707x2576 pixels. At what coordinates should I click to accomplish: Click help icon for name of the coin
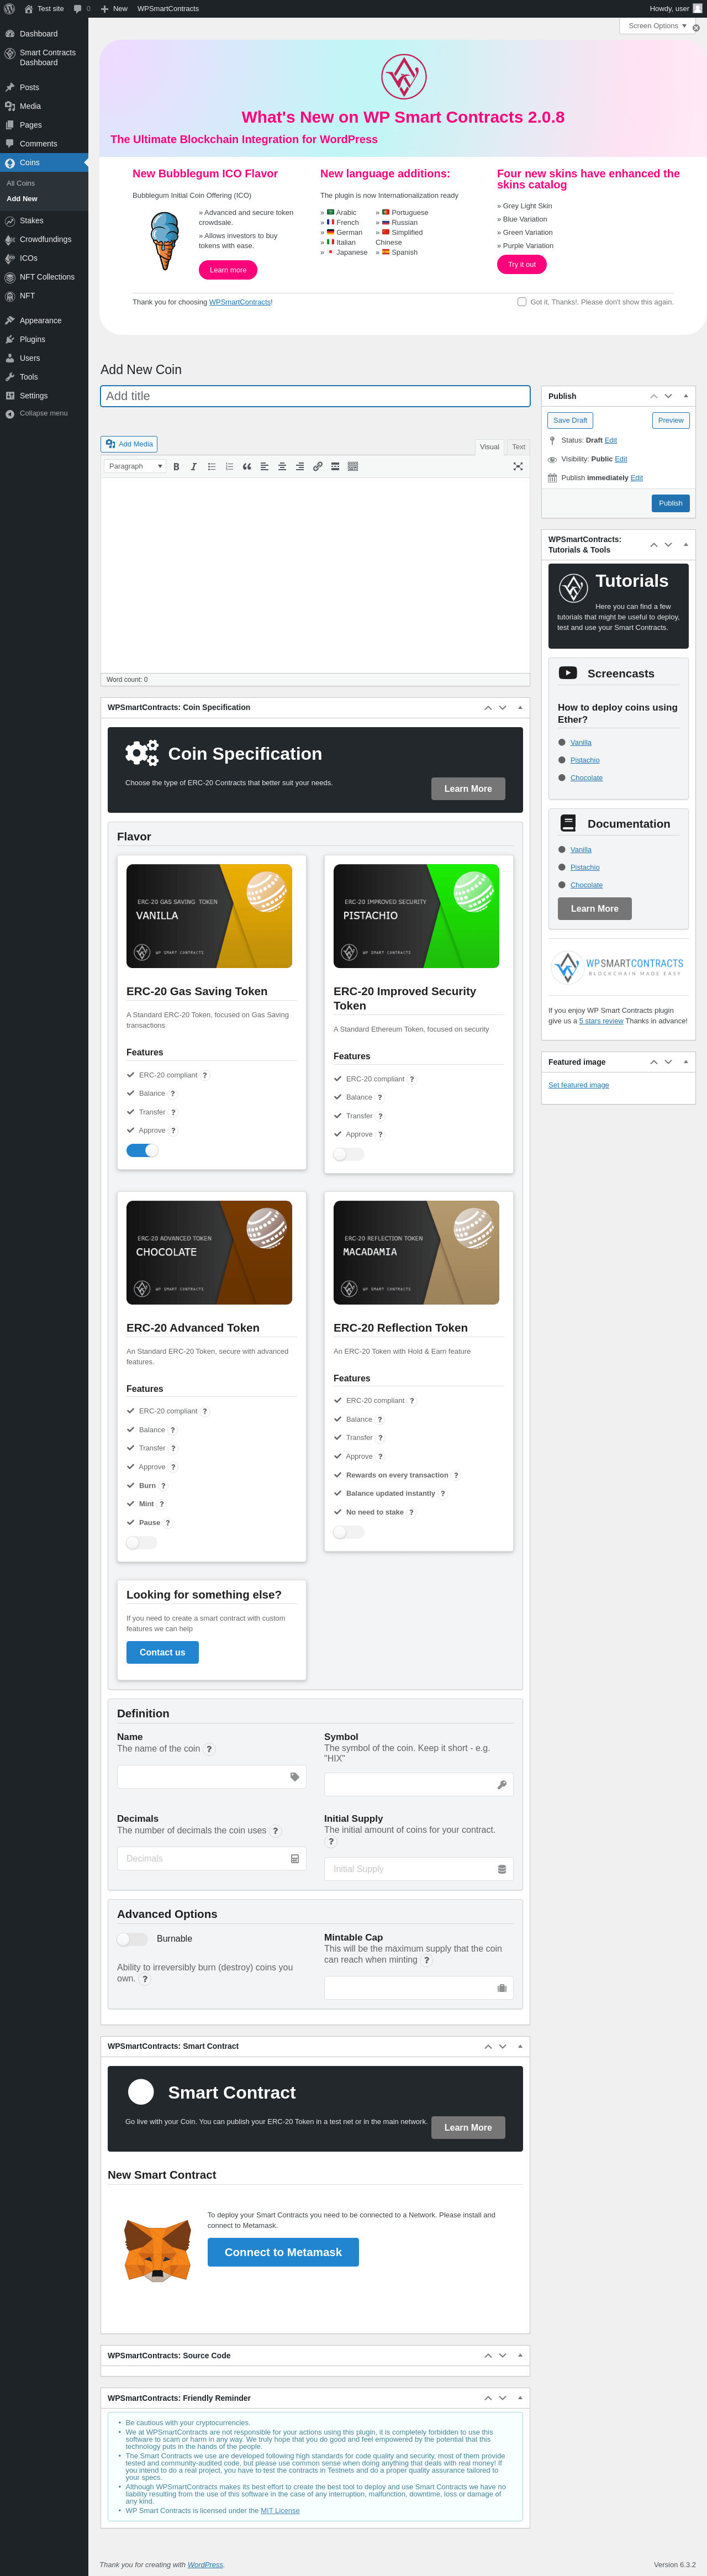[x=209, y=1749]
